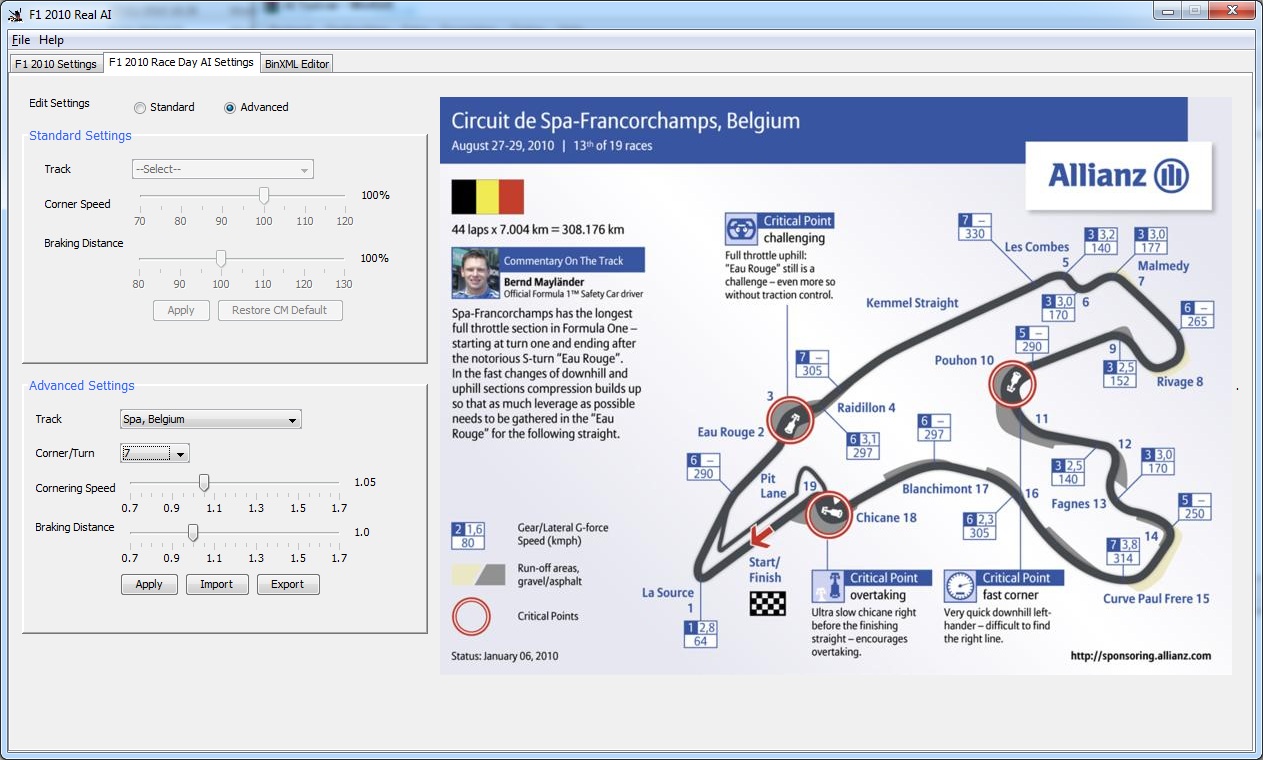Click Restore CM Default button
The height and width of the screenshot is (760, 1263).
point(280,310)
